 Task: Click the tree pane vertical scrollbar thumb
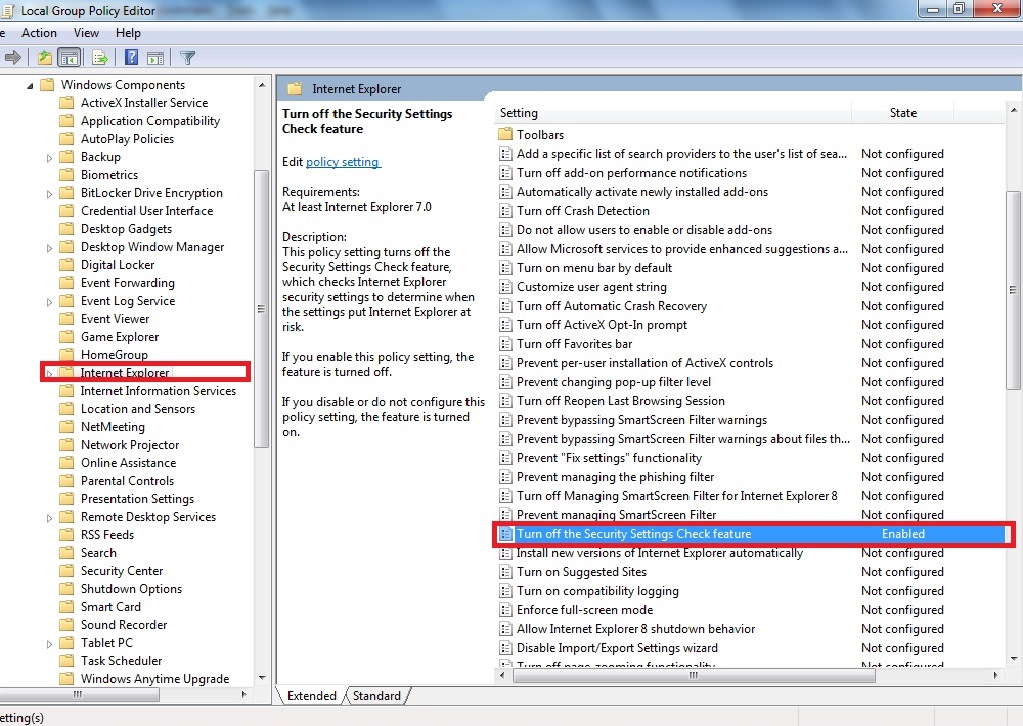click(x=261, y=309)
